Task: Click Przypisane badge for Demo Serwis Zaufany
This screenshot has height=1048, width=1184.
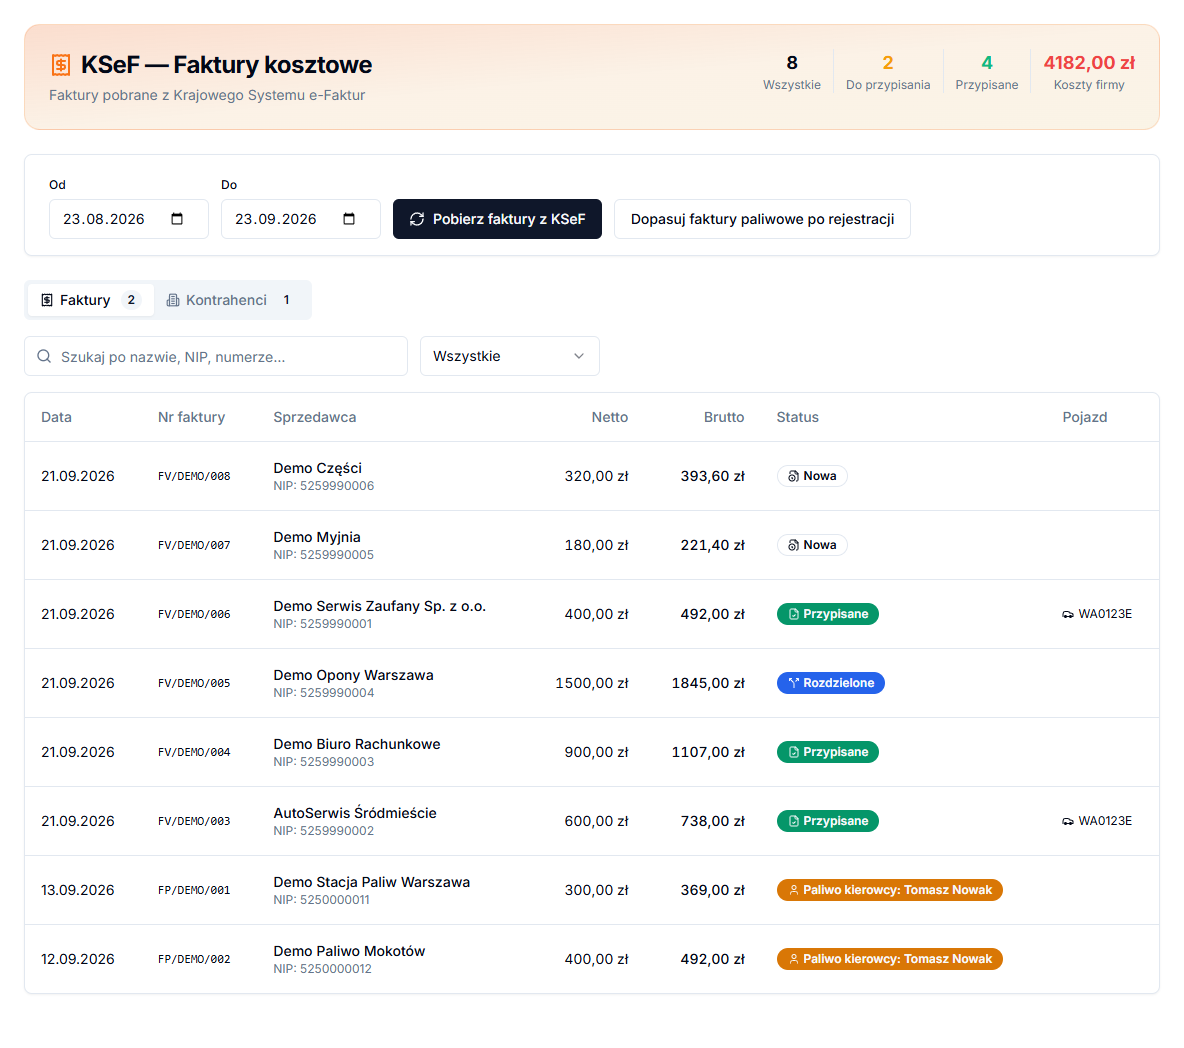Action: click(x=828, y=615)
